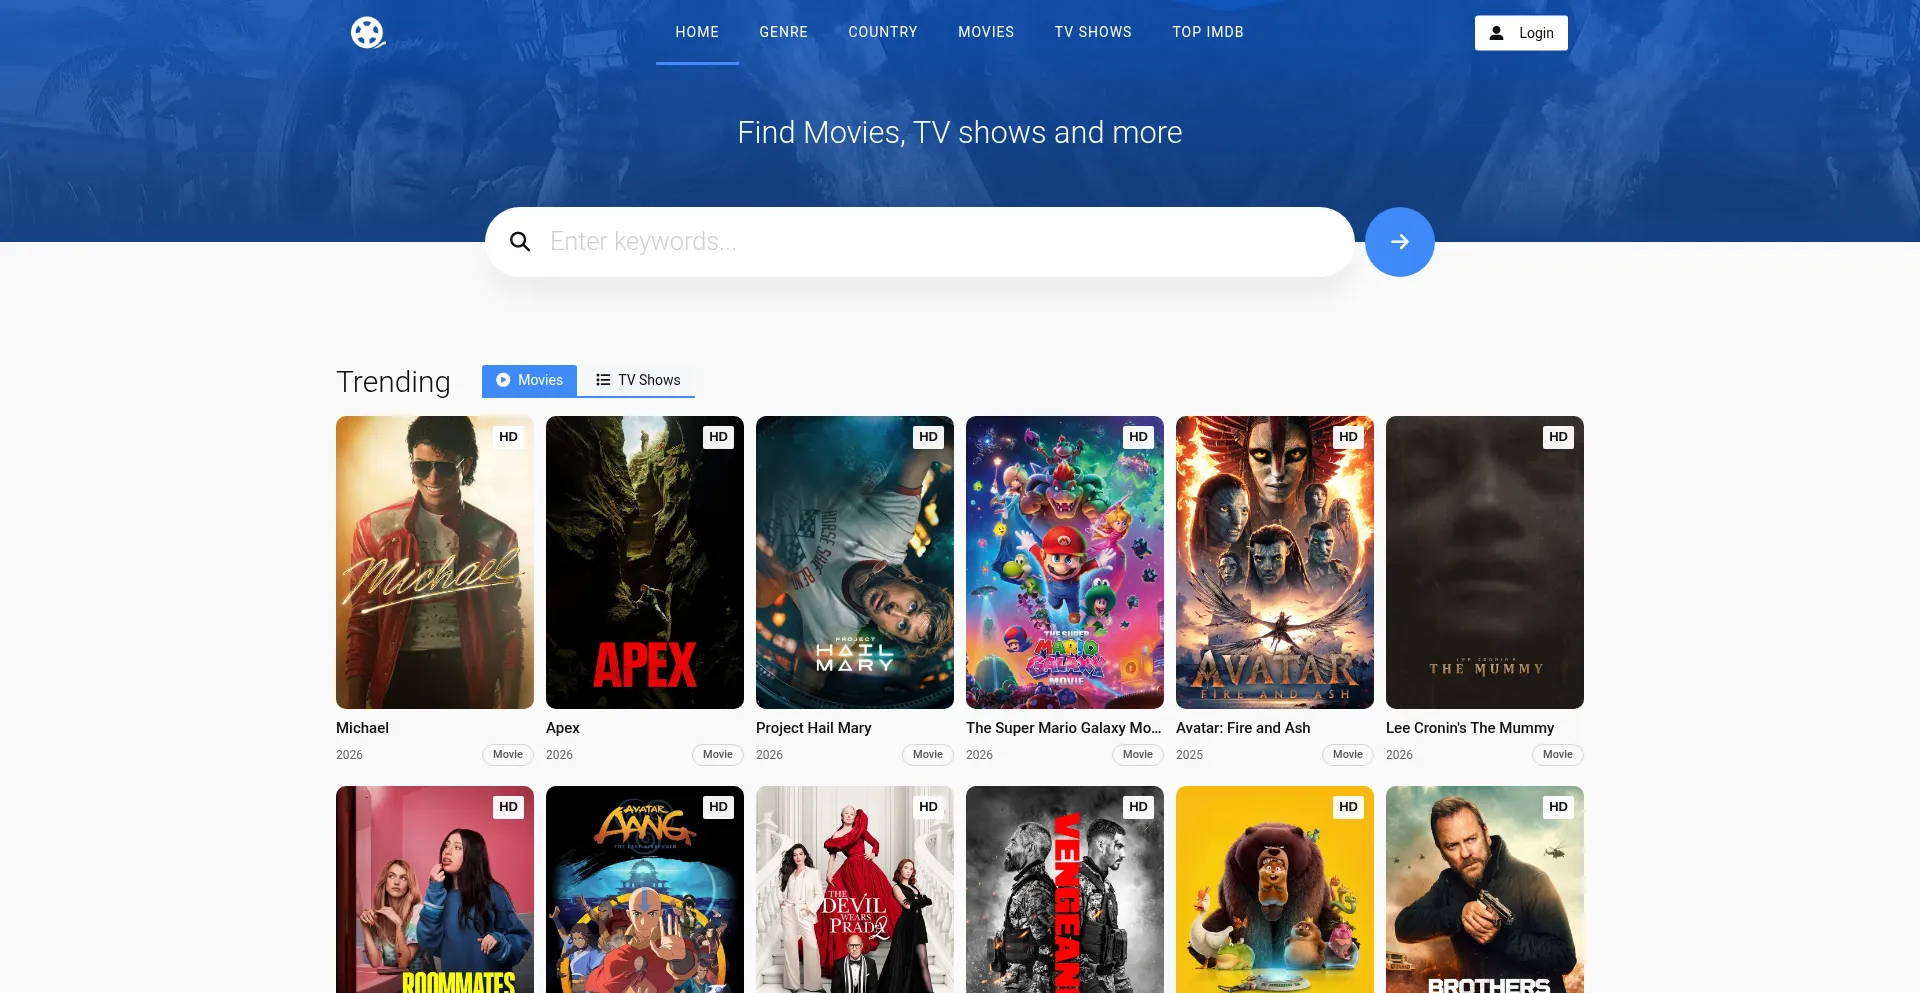Click the HD badge on Devil Wears Prada poster
Image resolution: width=1920 pixels, height=993 pixels.
pos(928,807)
